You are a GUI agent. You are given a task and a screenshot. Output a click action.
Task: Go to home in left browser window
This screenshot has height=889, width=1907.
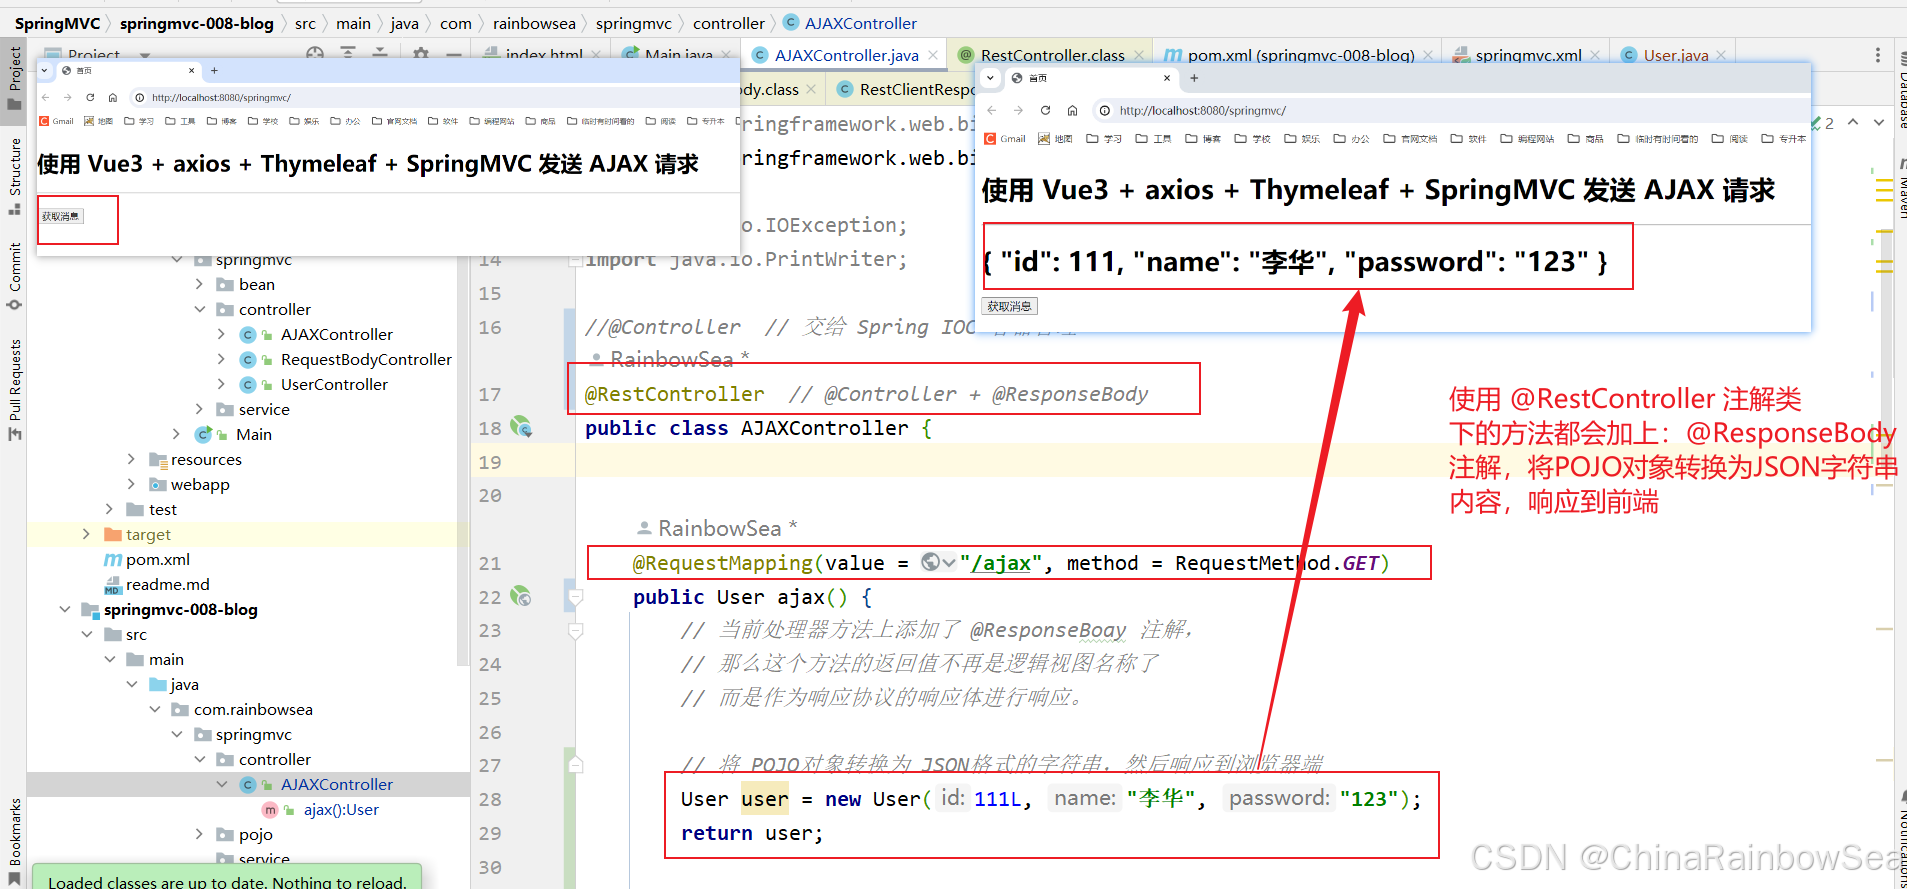pyautogui.click(x=113, y=97)
